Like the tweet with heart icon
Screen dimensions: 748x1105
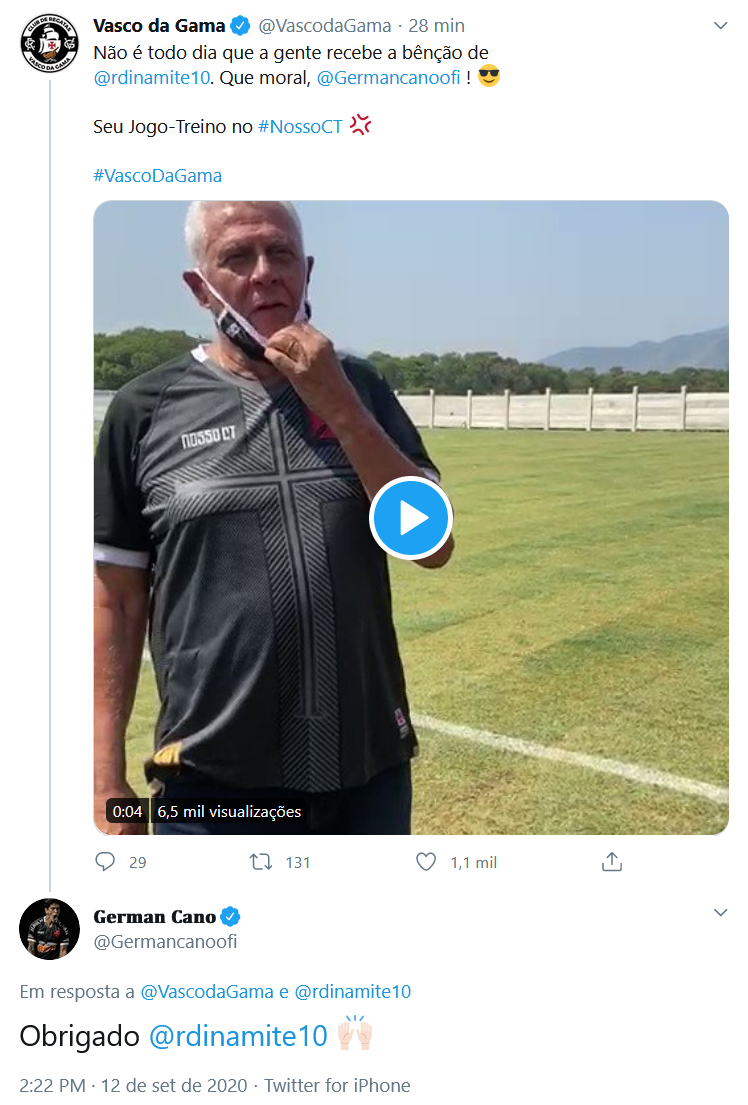426,862
